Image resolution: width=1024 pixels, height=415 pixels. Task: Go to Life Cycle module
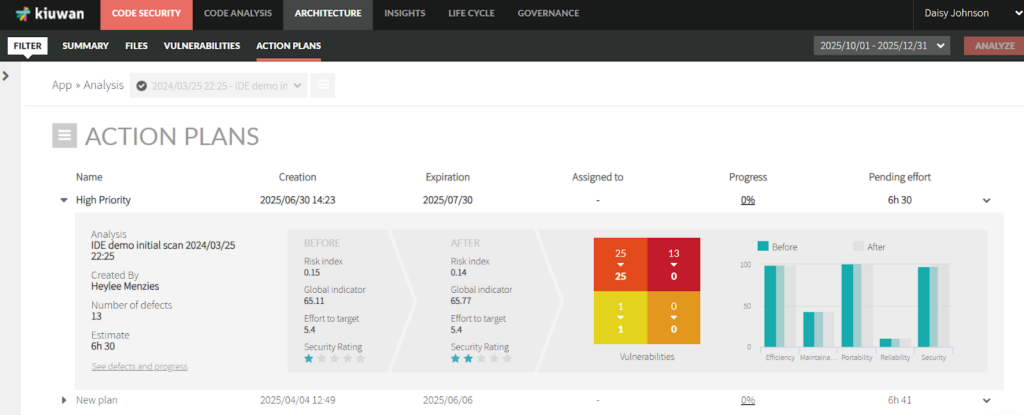(x=471, y=13)
